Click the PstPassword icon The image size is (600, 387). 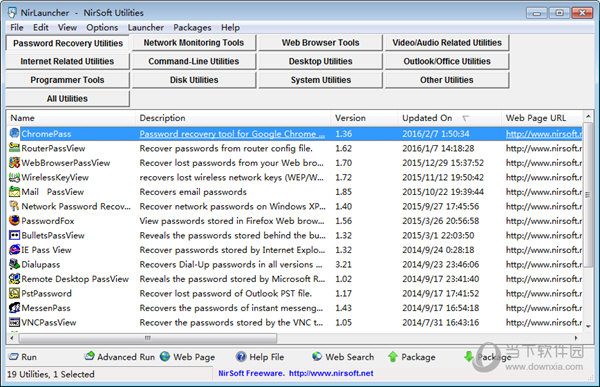tap(14, 293)
